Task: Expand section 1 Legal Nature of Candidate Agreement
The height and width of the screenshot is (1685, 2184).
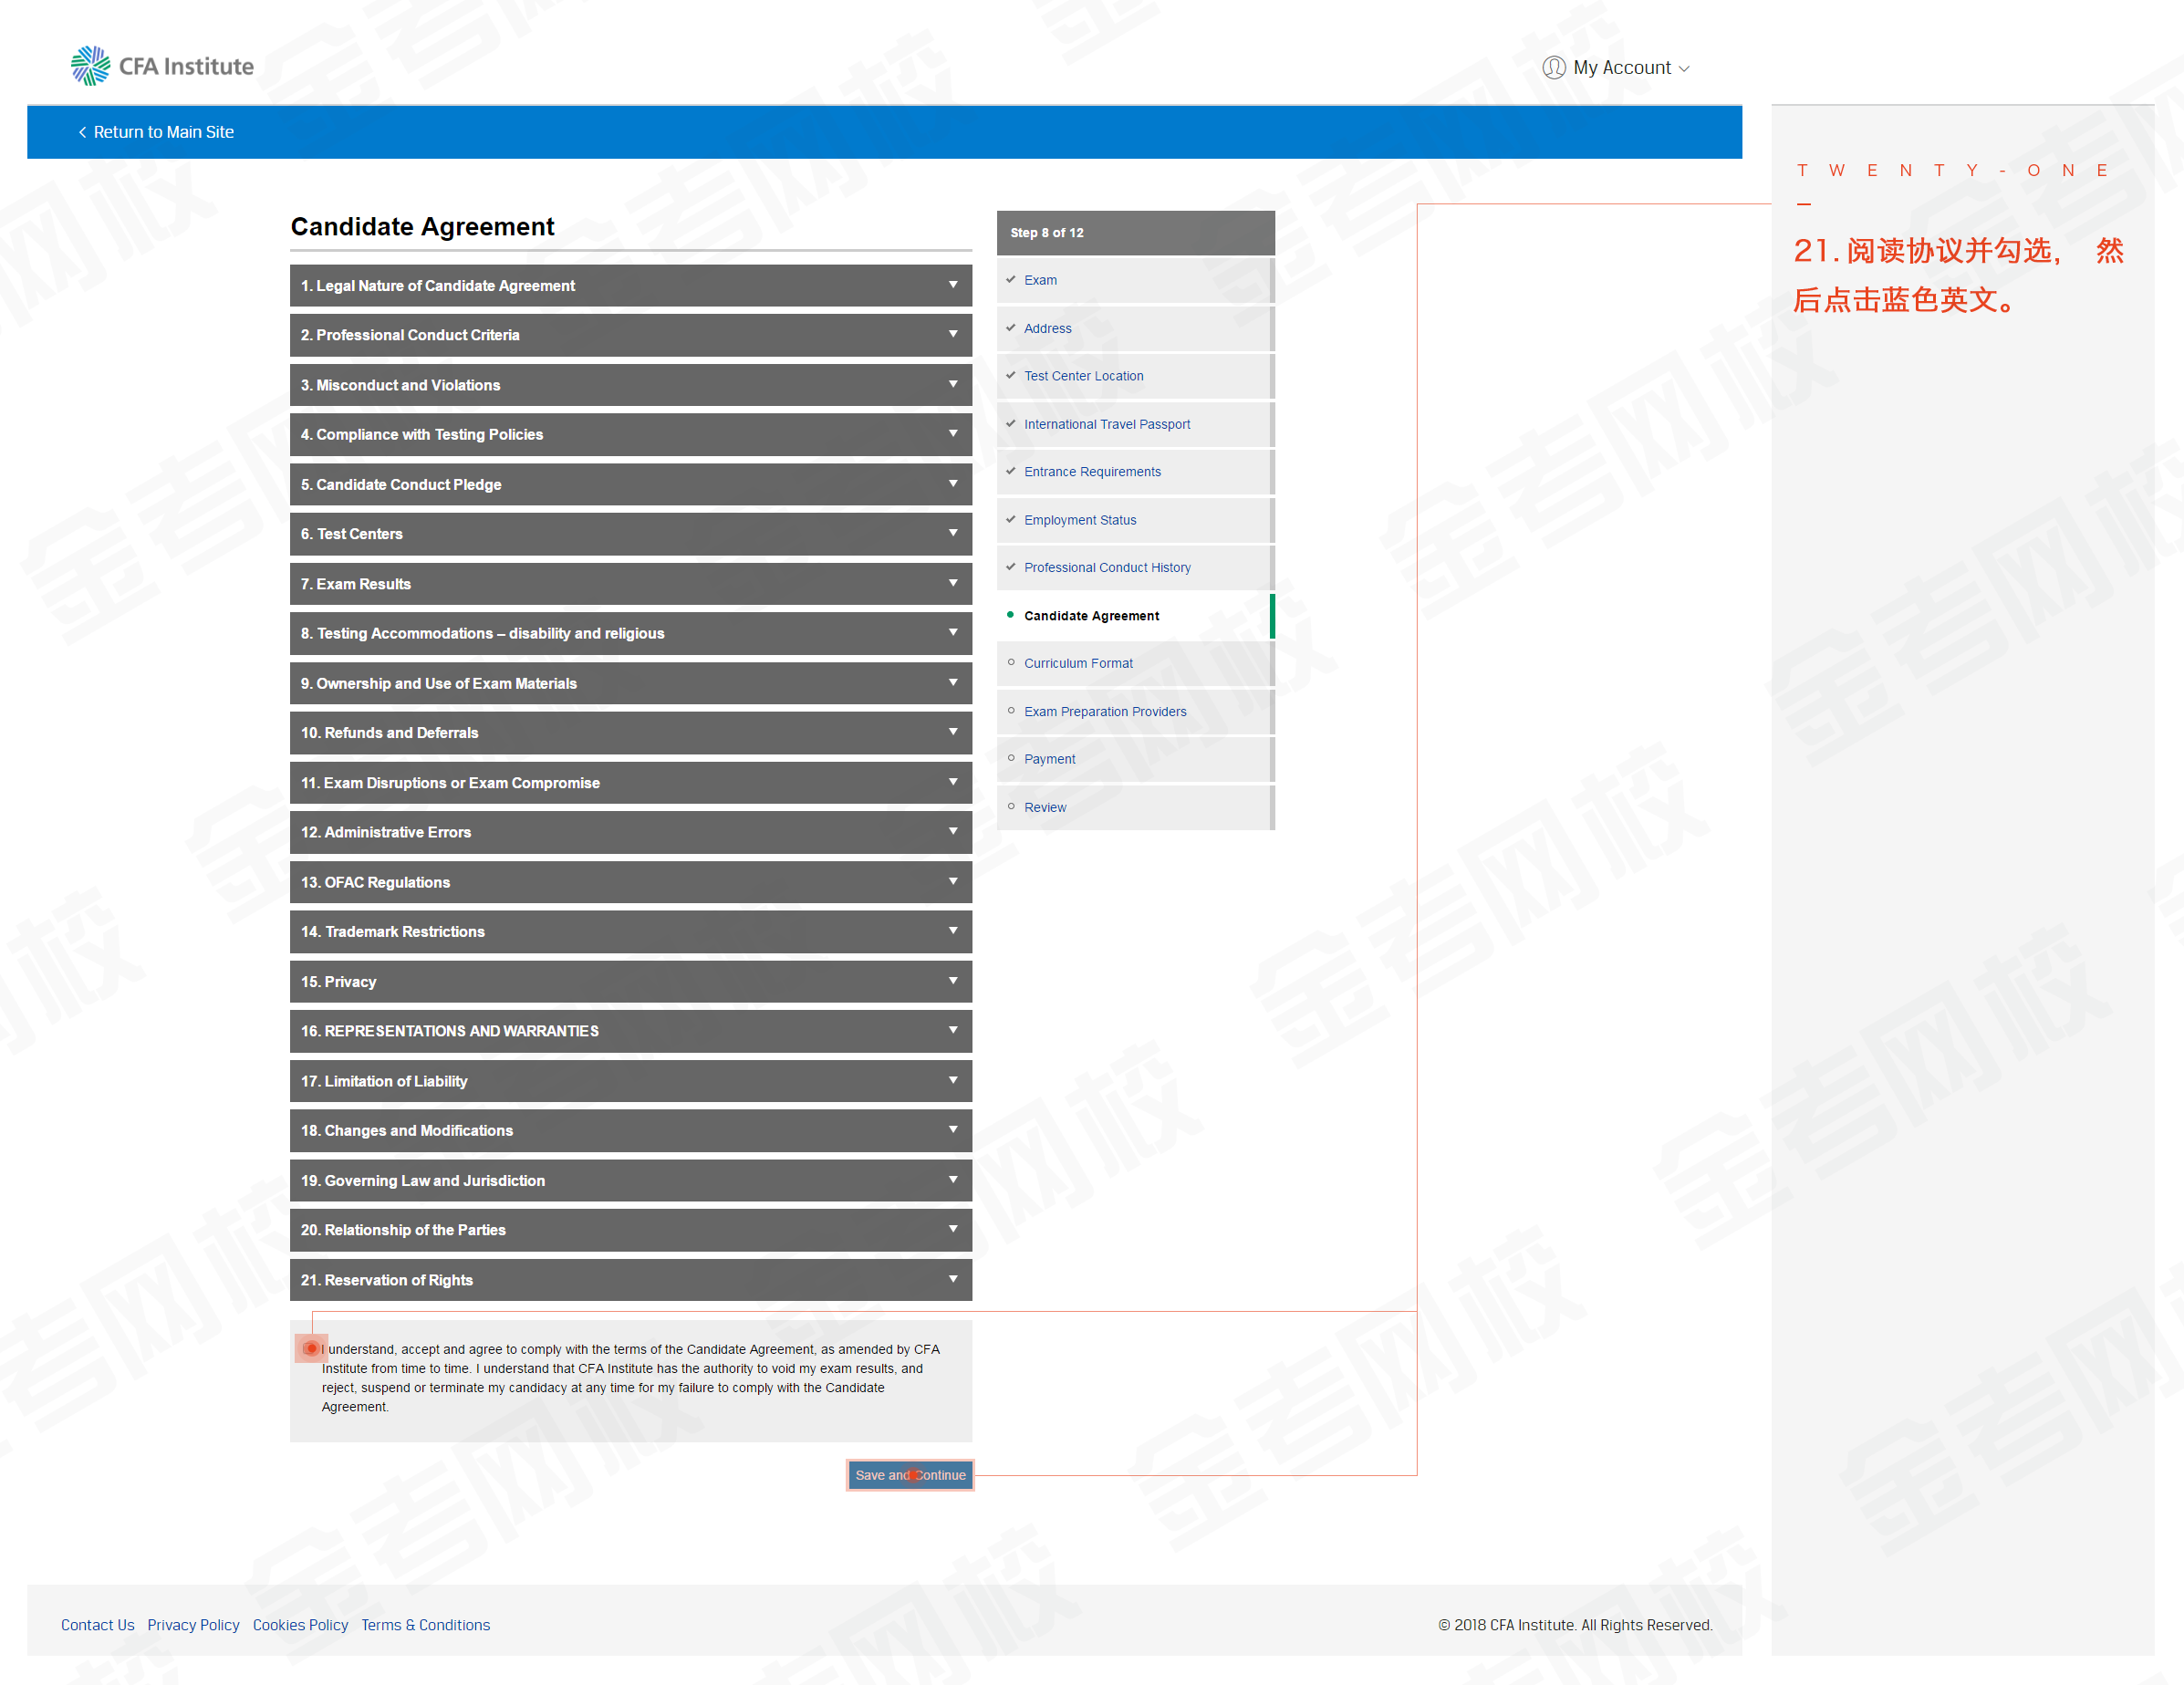Action: pyautogui.click(x=630, y=285)
